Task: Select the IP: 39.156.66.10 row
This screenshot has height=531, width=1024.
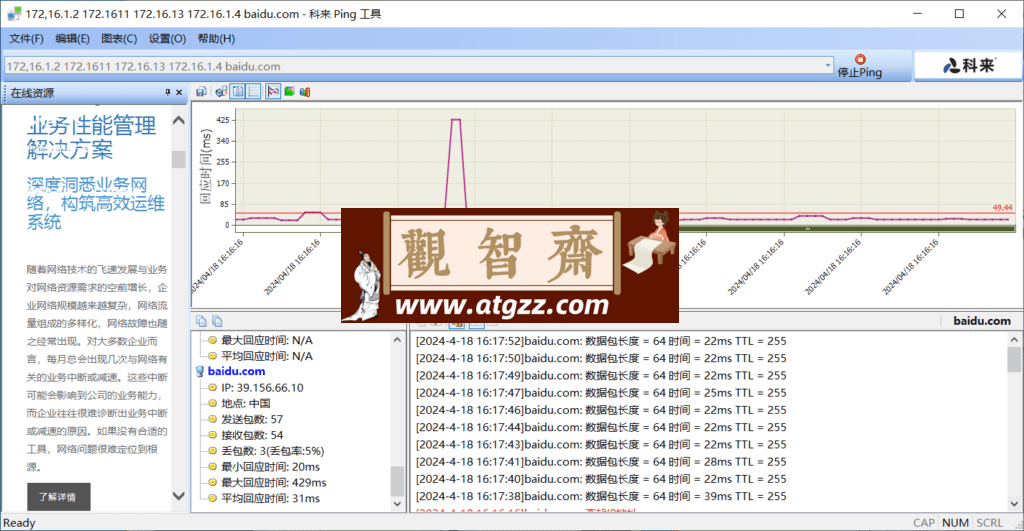Action: [262, 387]
